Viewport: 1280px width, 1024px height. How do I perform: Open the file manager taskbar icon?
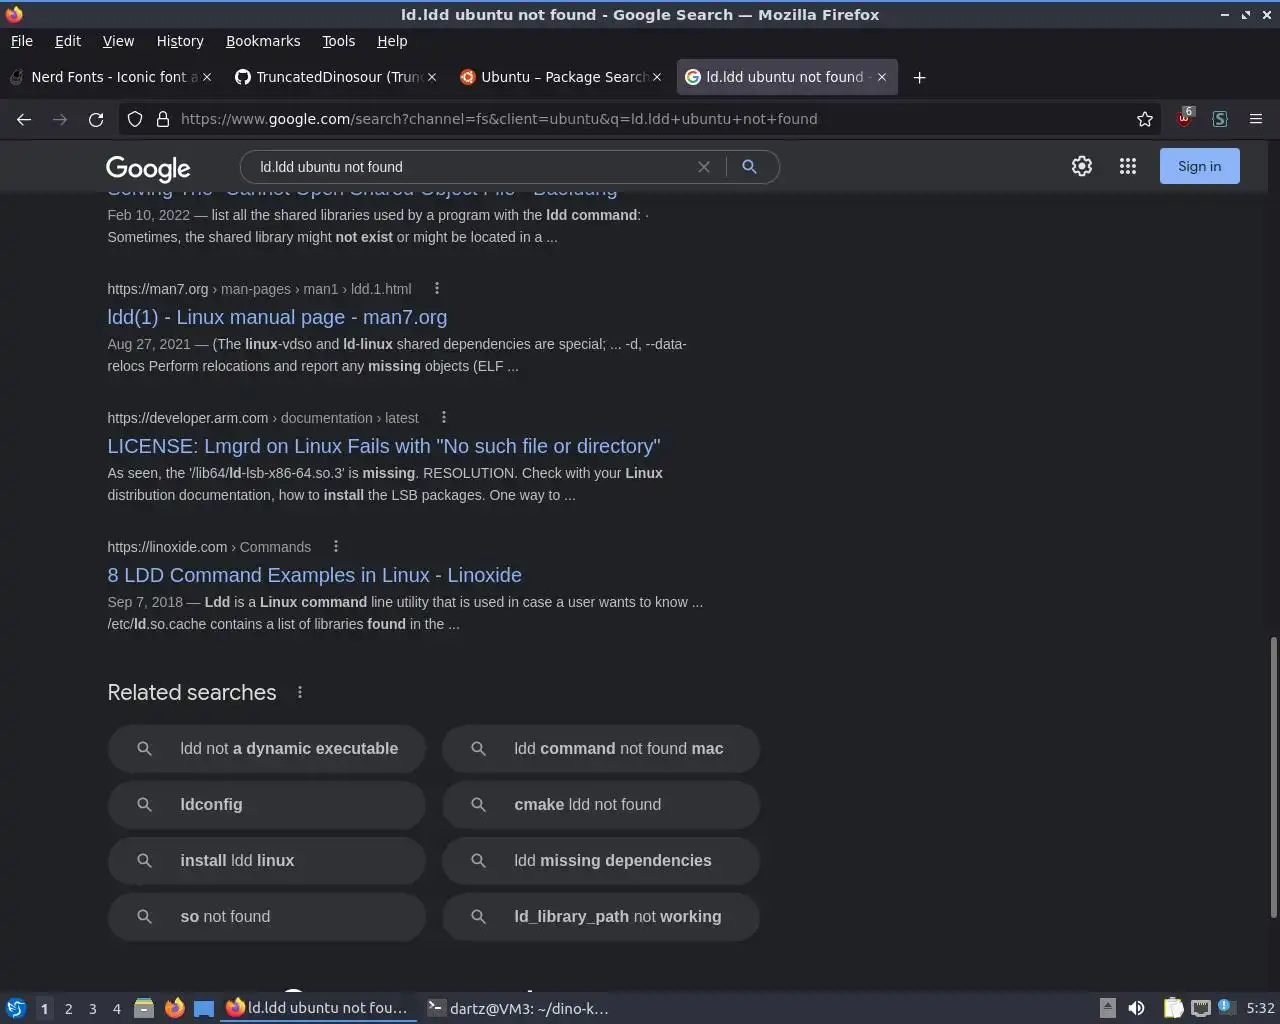tap(144, 1008)
